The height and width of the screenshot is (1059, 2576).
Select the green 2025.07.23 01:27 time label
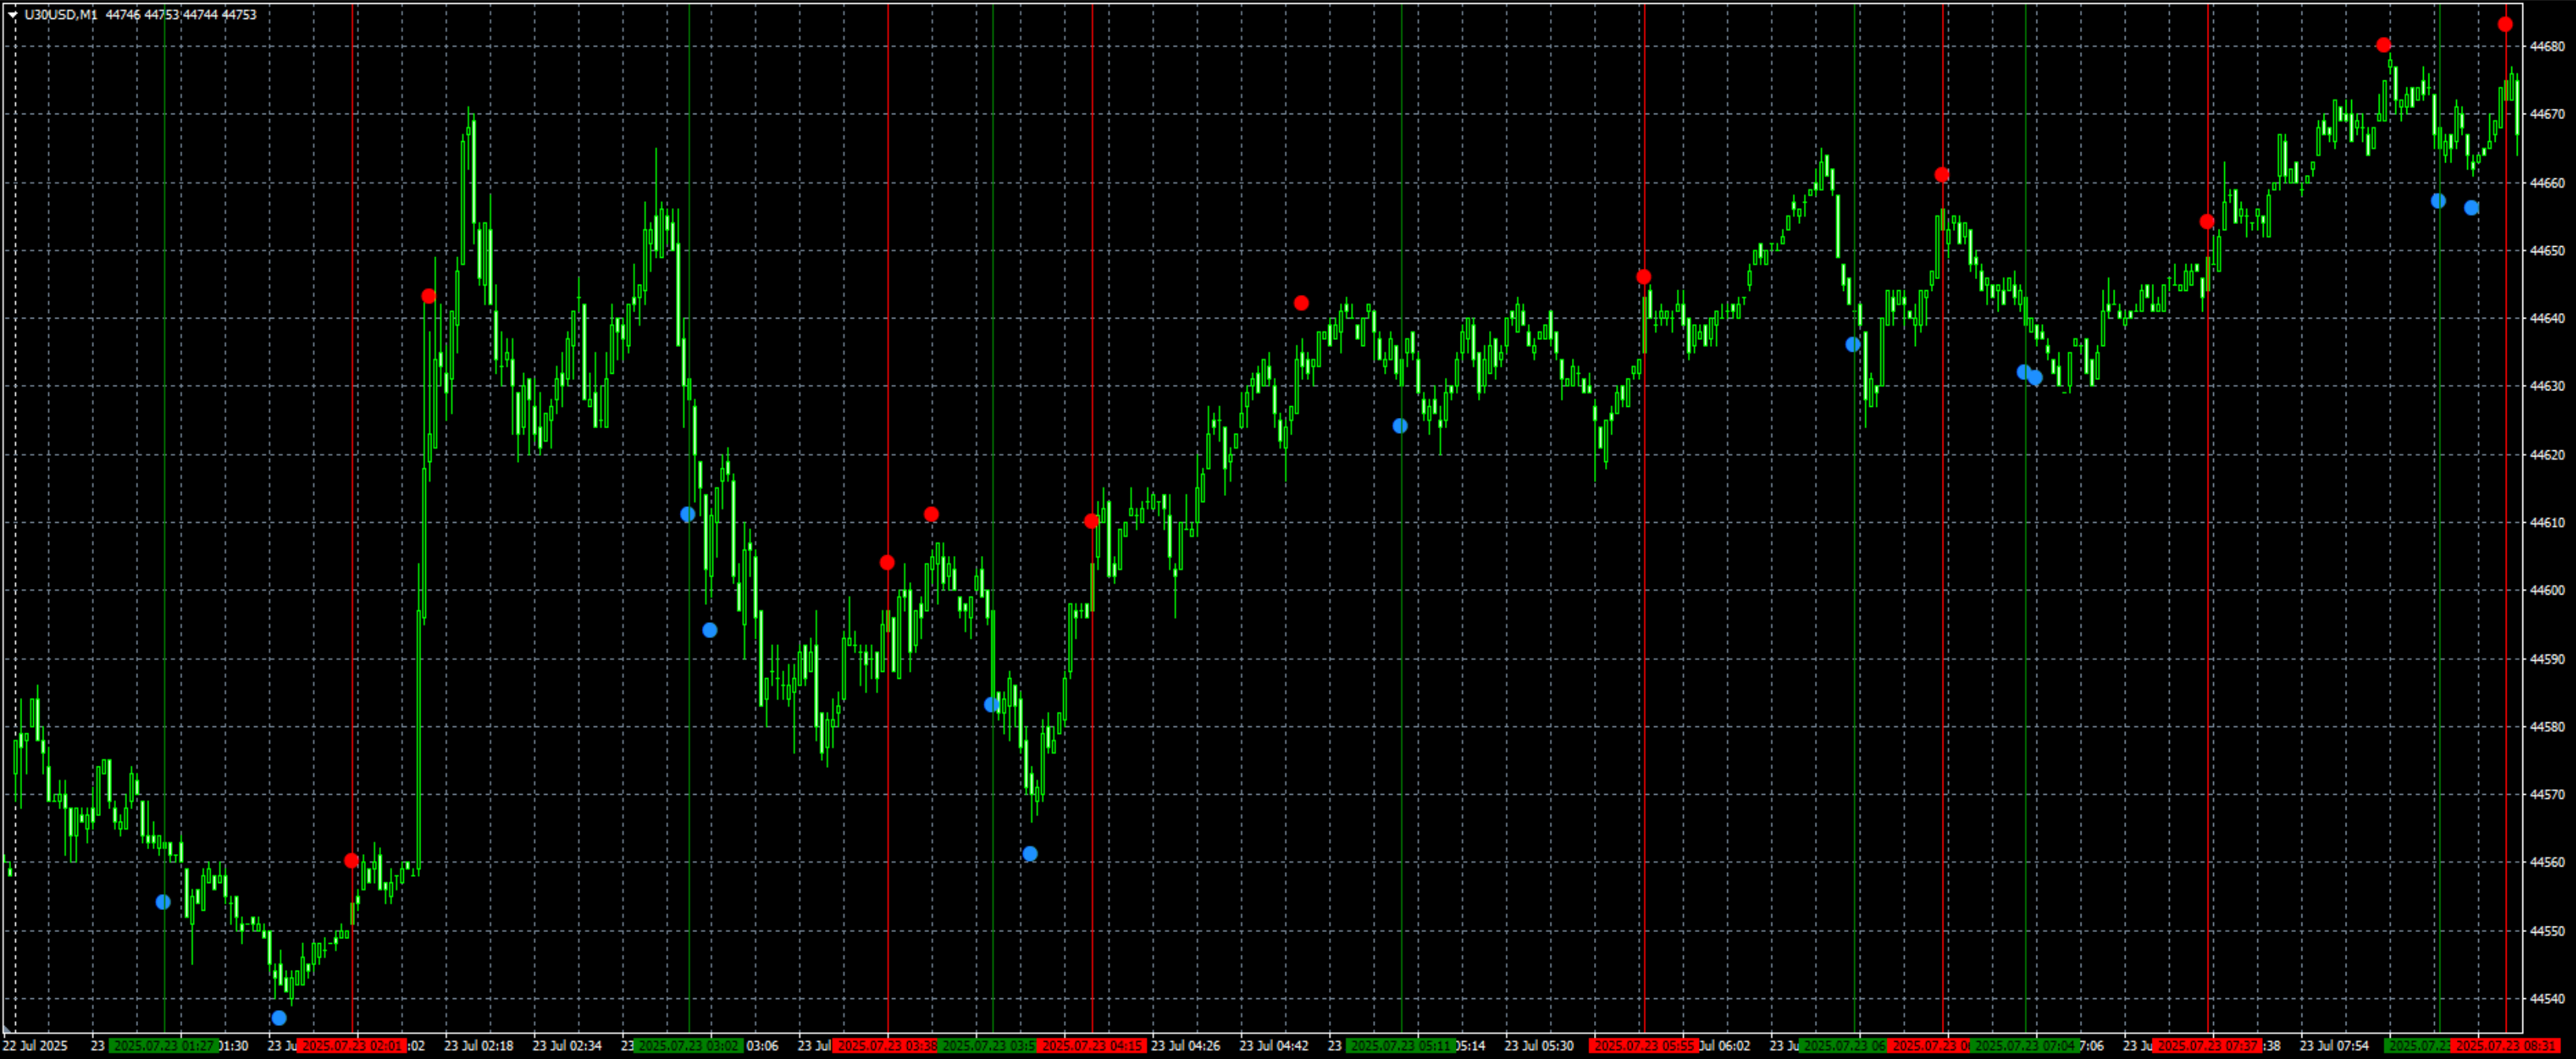[164, 1046]
